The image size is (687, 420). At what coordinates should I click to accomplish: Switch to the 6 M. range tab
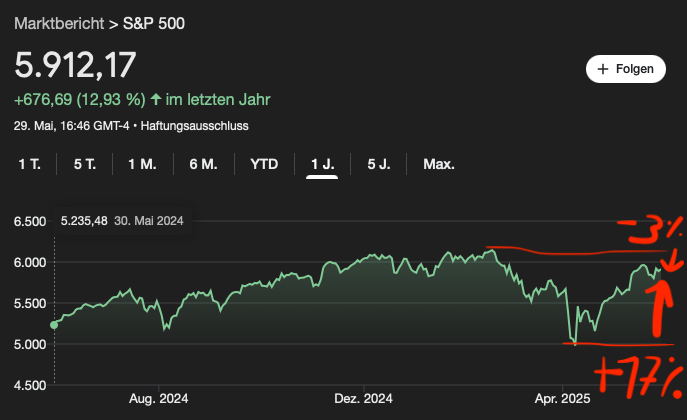tap(203, 164)
